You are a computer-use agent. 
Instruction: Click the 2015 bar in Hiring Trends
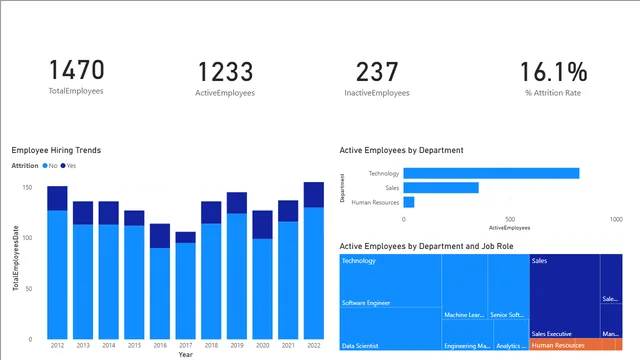[x=134, y=275]
